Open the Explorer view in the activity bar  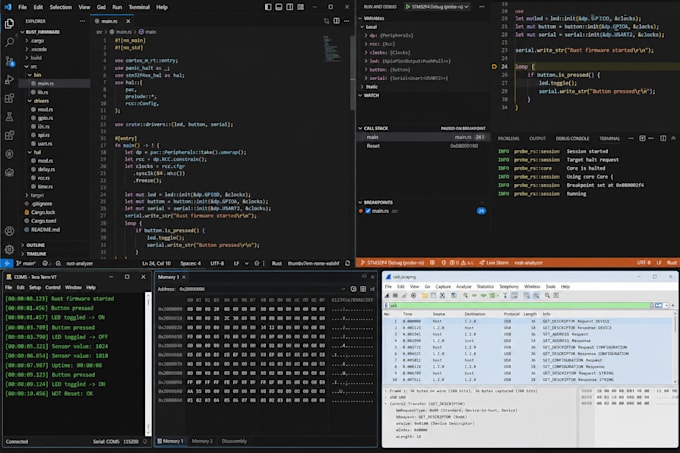point(9,23)
